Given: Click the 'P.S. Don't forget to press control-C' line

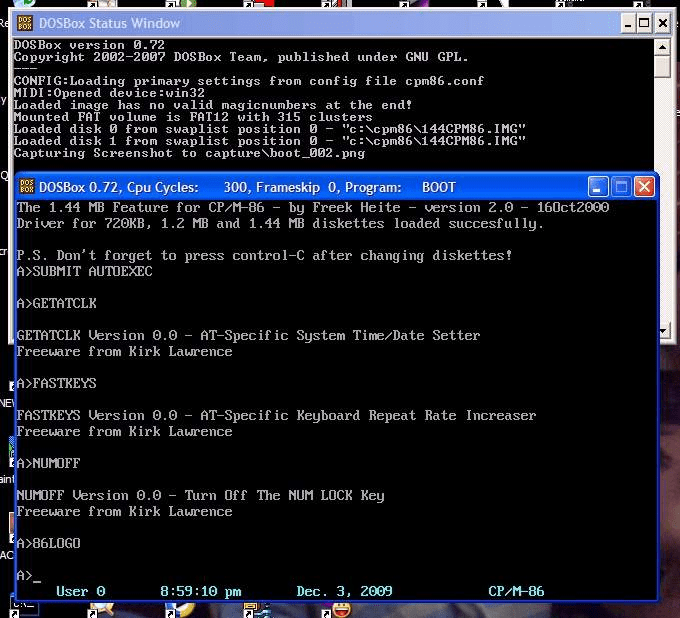Looking at the screenshot, I should coord(265,255).
